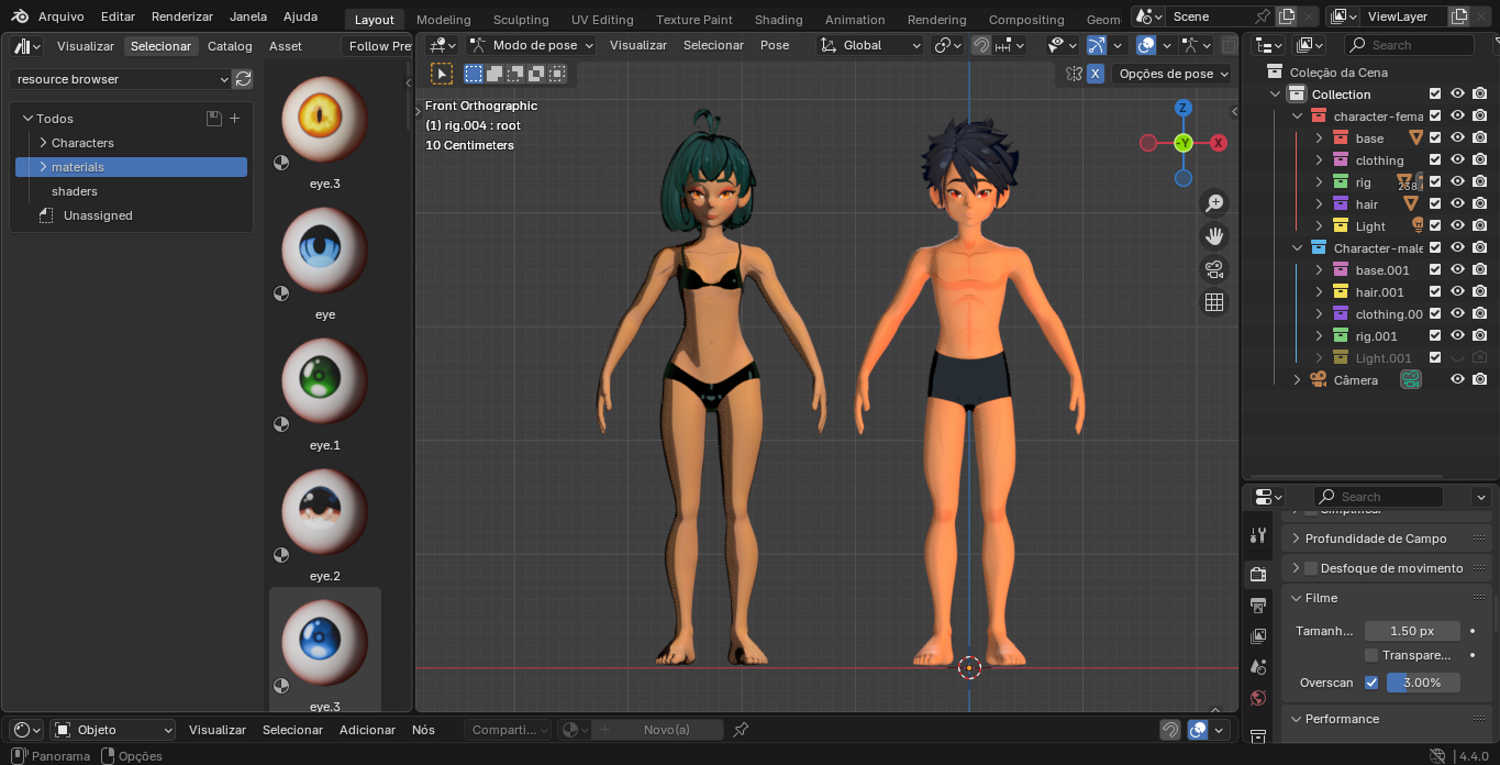This screenshot has width=1500, height=765.
Task: Select the materials catalog row
Action: pos(131,167)
